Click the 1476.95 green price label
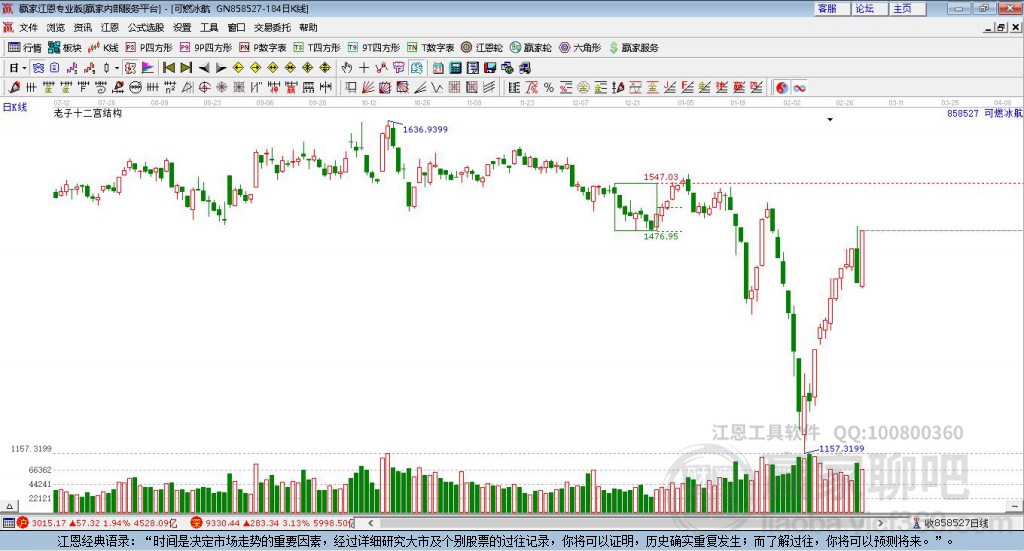1024x551 pixels. coord(661,236)
